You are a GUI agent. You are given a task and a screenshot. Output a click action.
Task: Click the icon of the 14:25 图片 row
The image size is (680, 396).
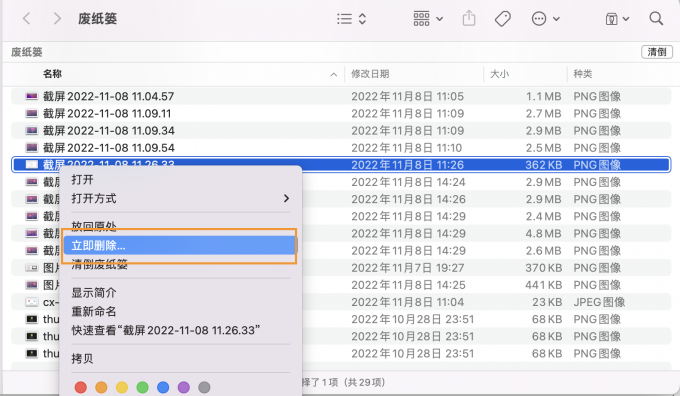[x=32, y=285]
